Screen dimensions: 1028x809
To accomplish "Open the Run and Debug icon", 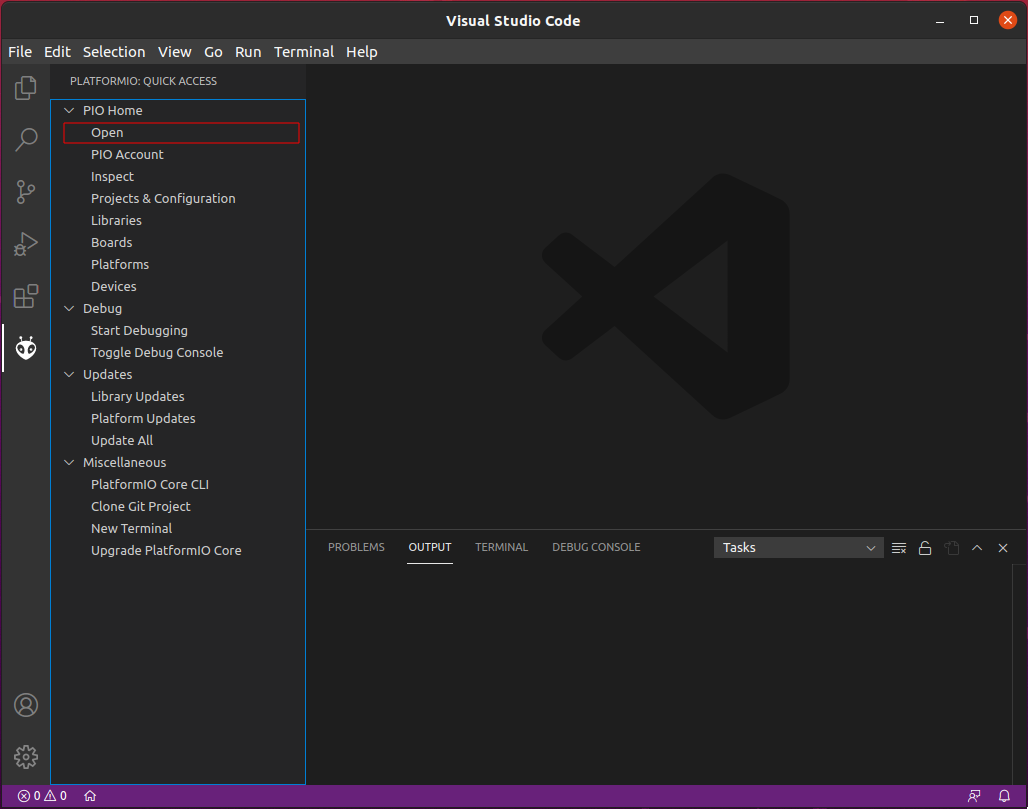I will click(26, 244).
